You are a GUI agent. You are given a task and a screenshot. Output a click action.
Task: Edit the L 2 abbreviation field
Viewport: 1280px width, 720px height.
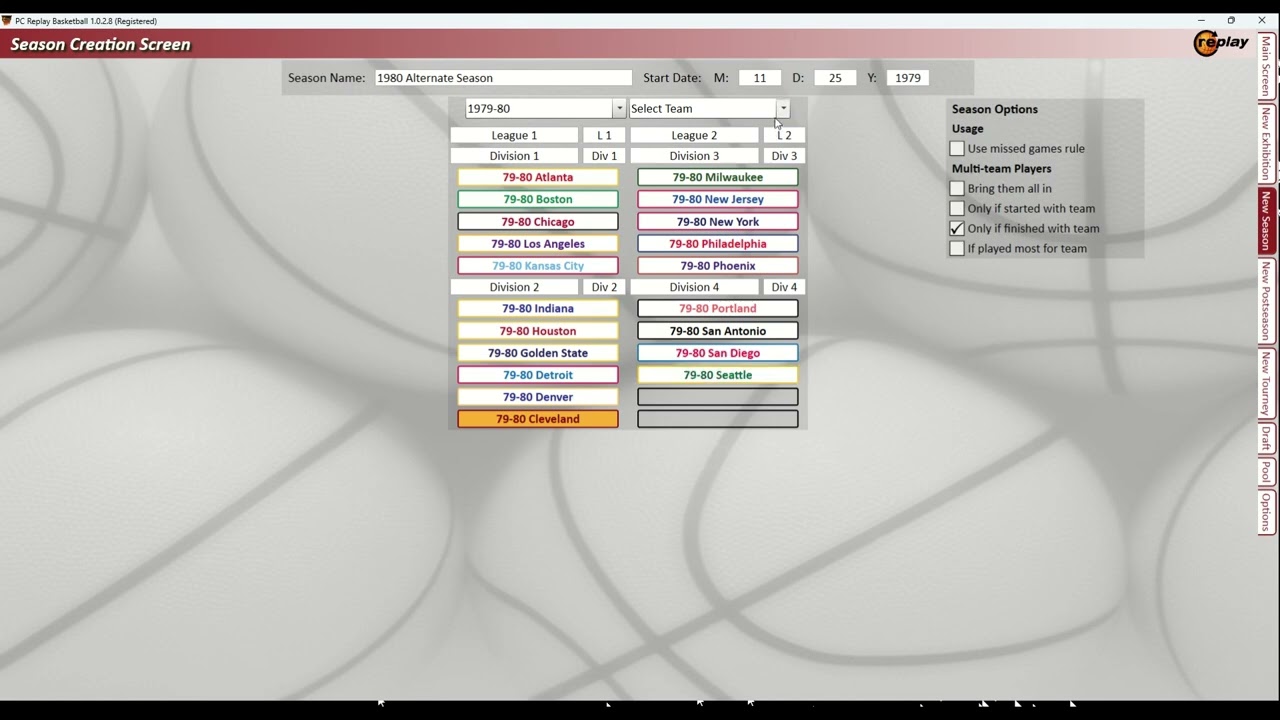[784, 135]
